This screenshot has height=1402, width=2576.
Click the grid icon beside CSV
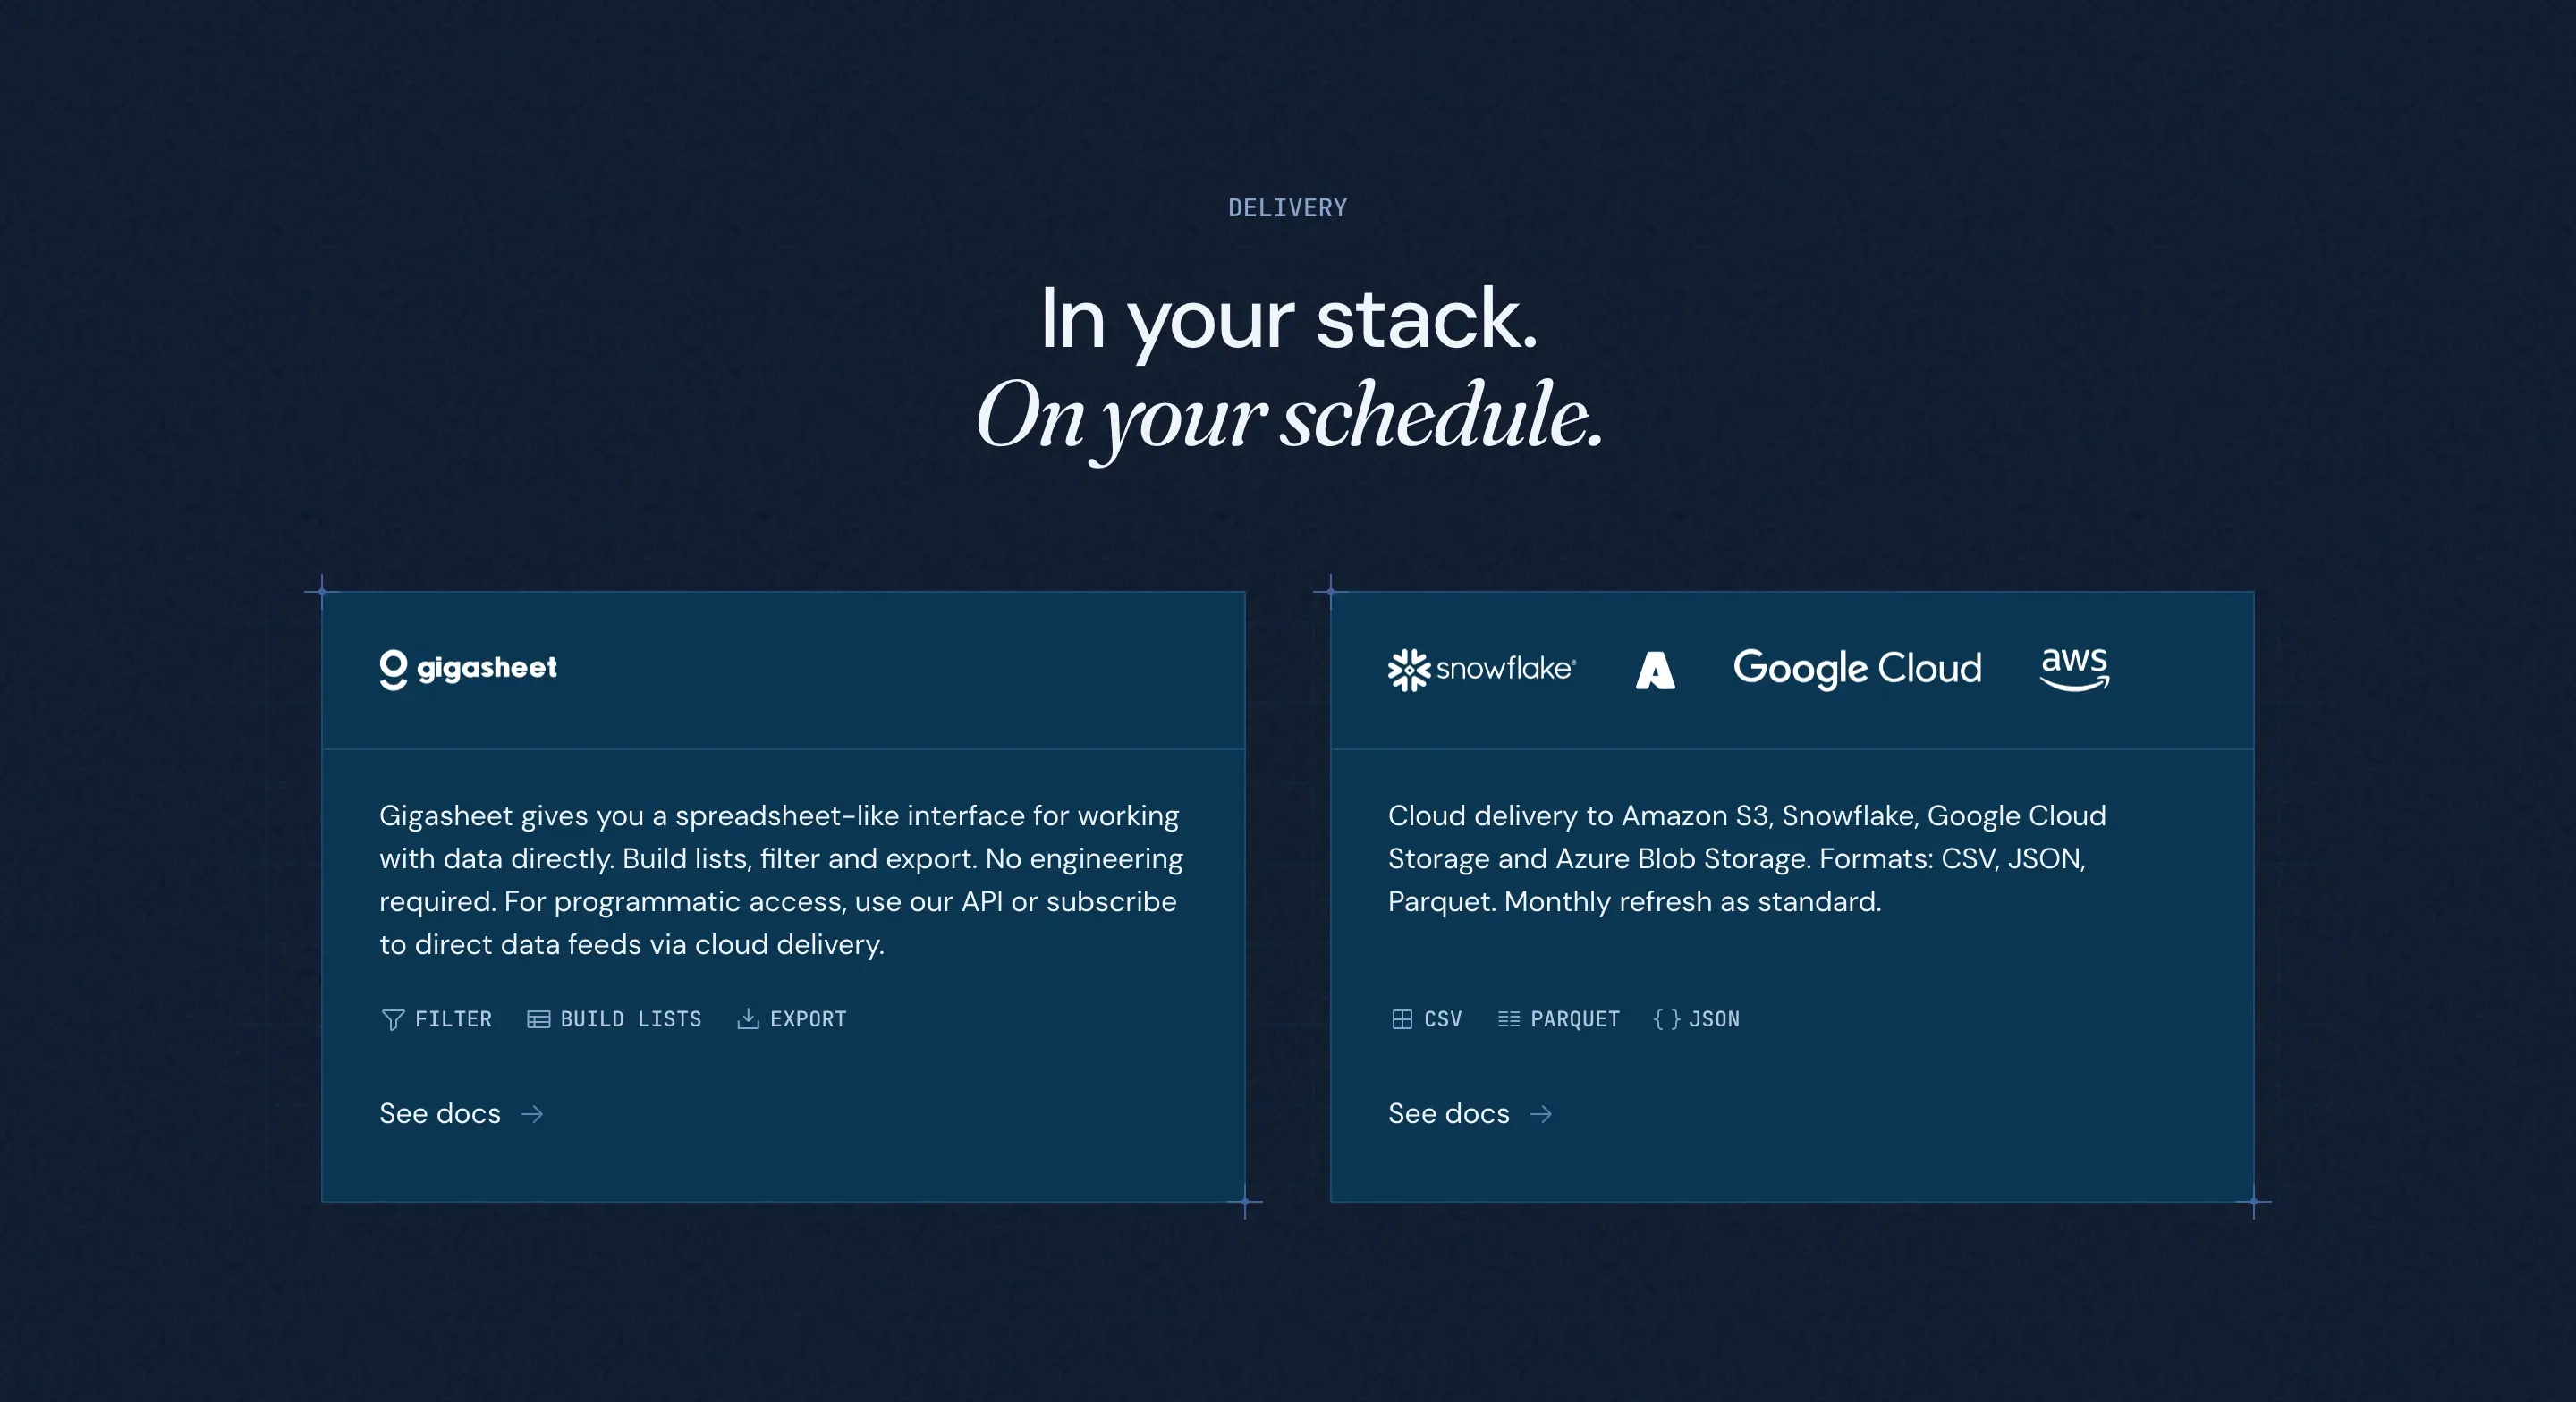[1401, 1019]
